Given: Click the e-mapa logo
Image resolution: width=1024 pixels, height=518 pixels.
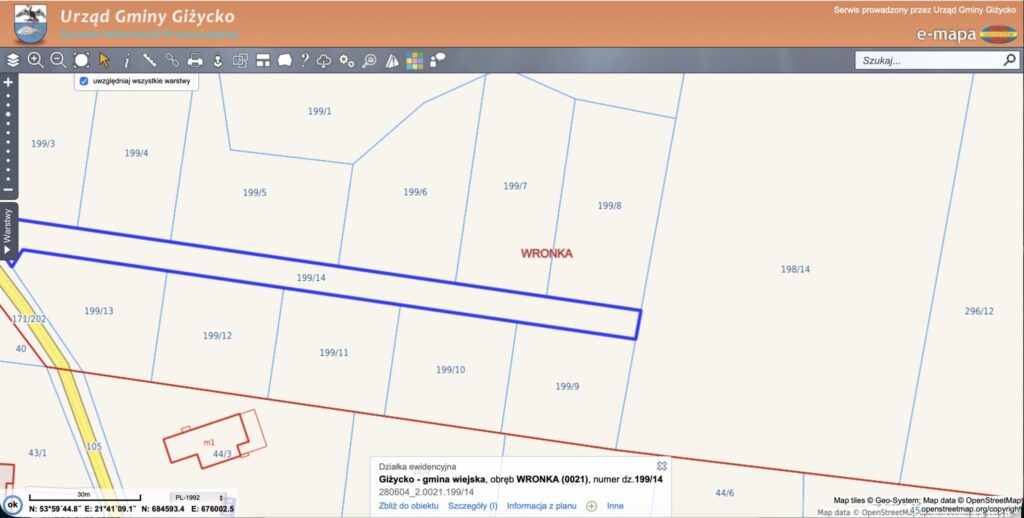Looking at the screenshot, I should tap(967, 34).
